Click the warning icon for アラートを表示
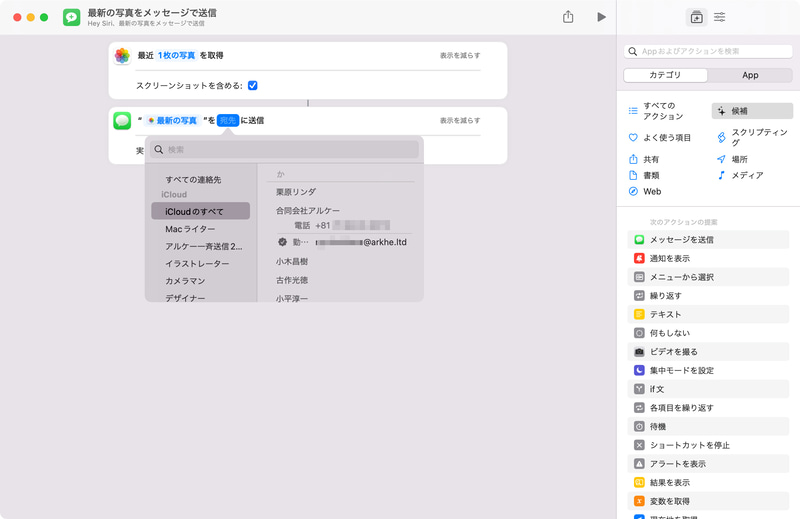The image size is (800, 519). point(639,463)
